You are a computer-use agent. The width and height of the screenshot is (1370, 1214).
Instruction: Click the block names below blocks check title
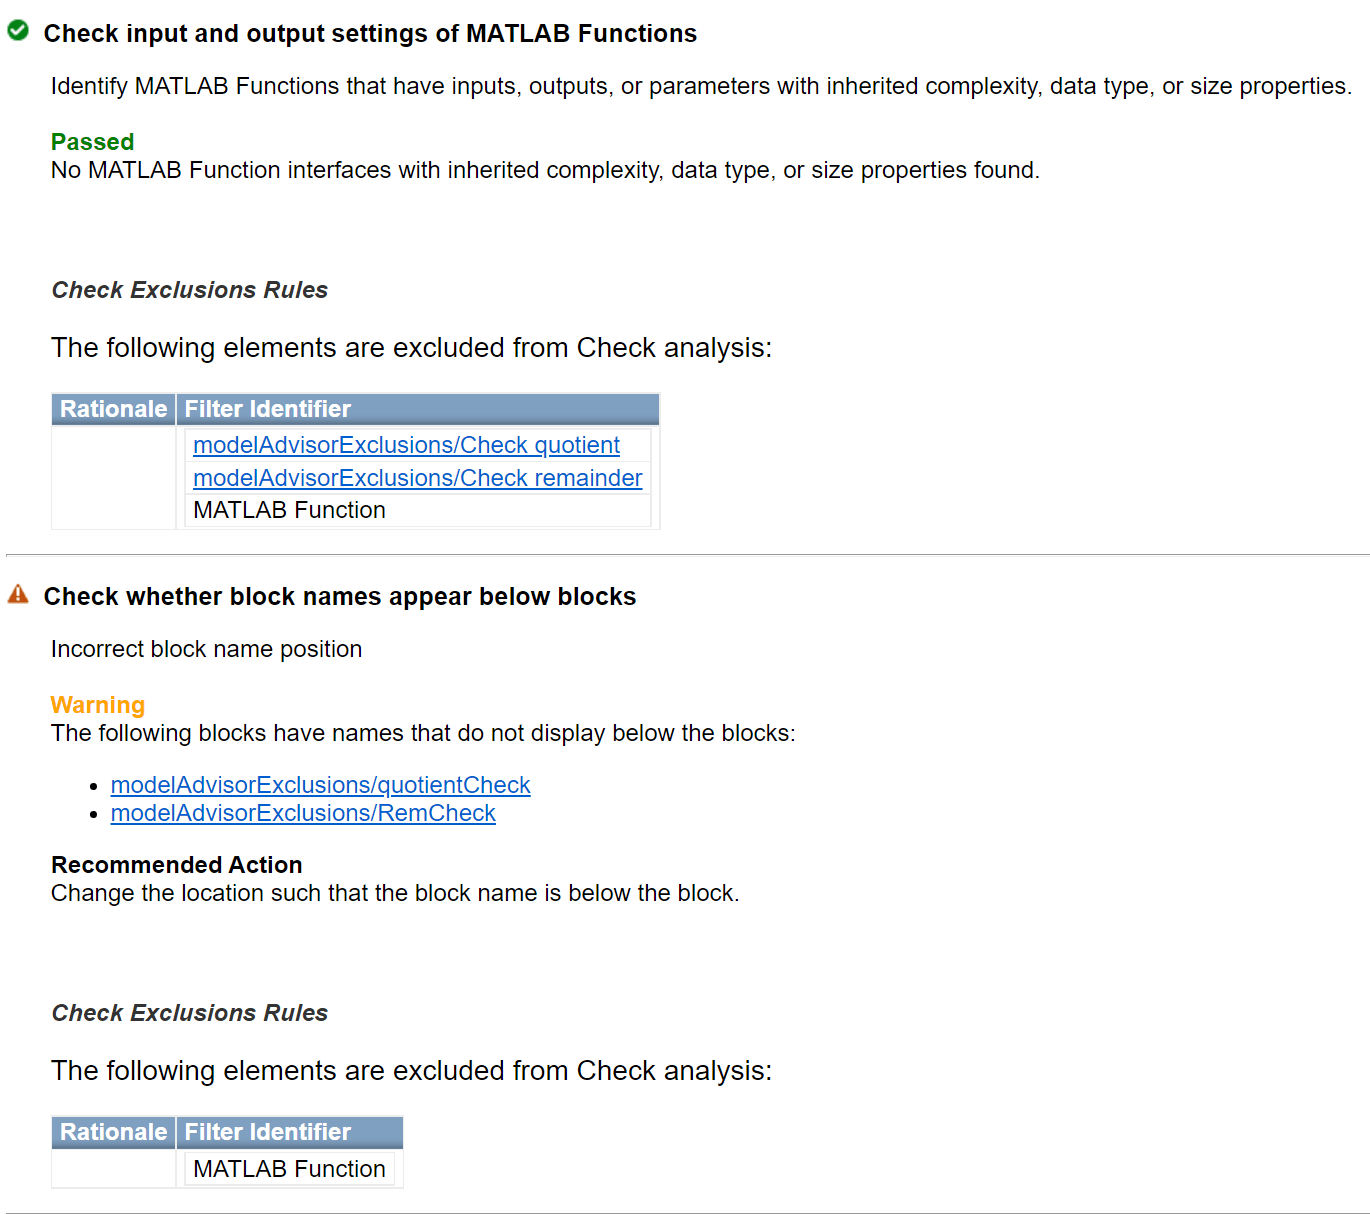pos(340,597)
